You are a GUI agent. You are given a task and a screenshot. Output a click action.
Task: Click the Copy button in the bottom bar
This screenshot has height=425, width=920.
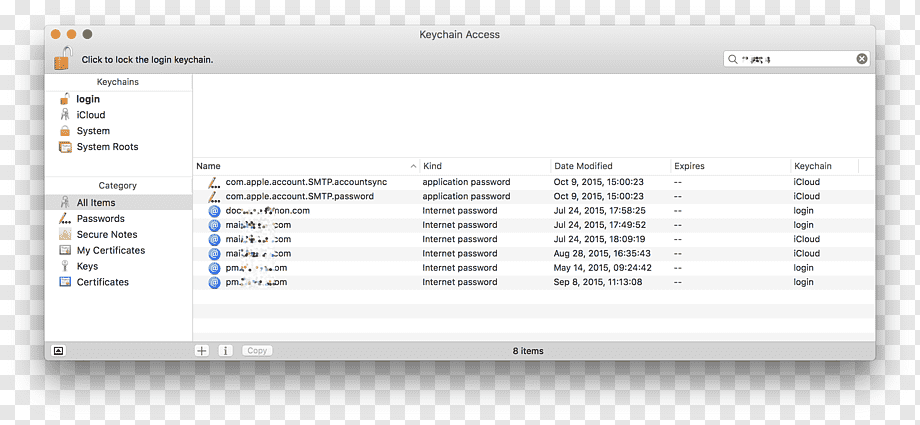(x=257, y=350)
